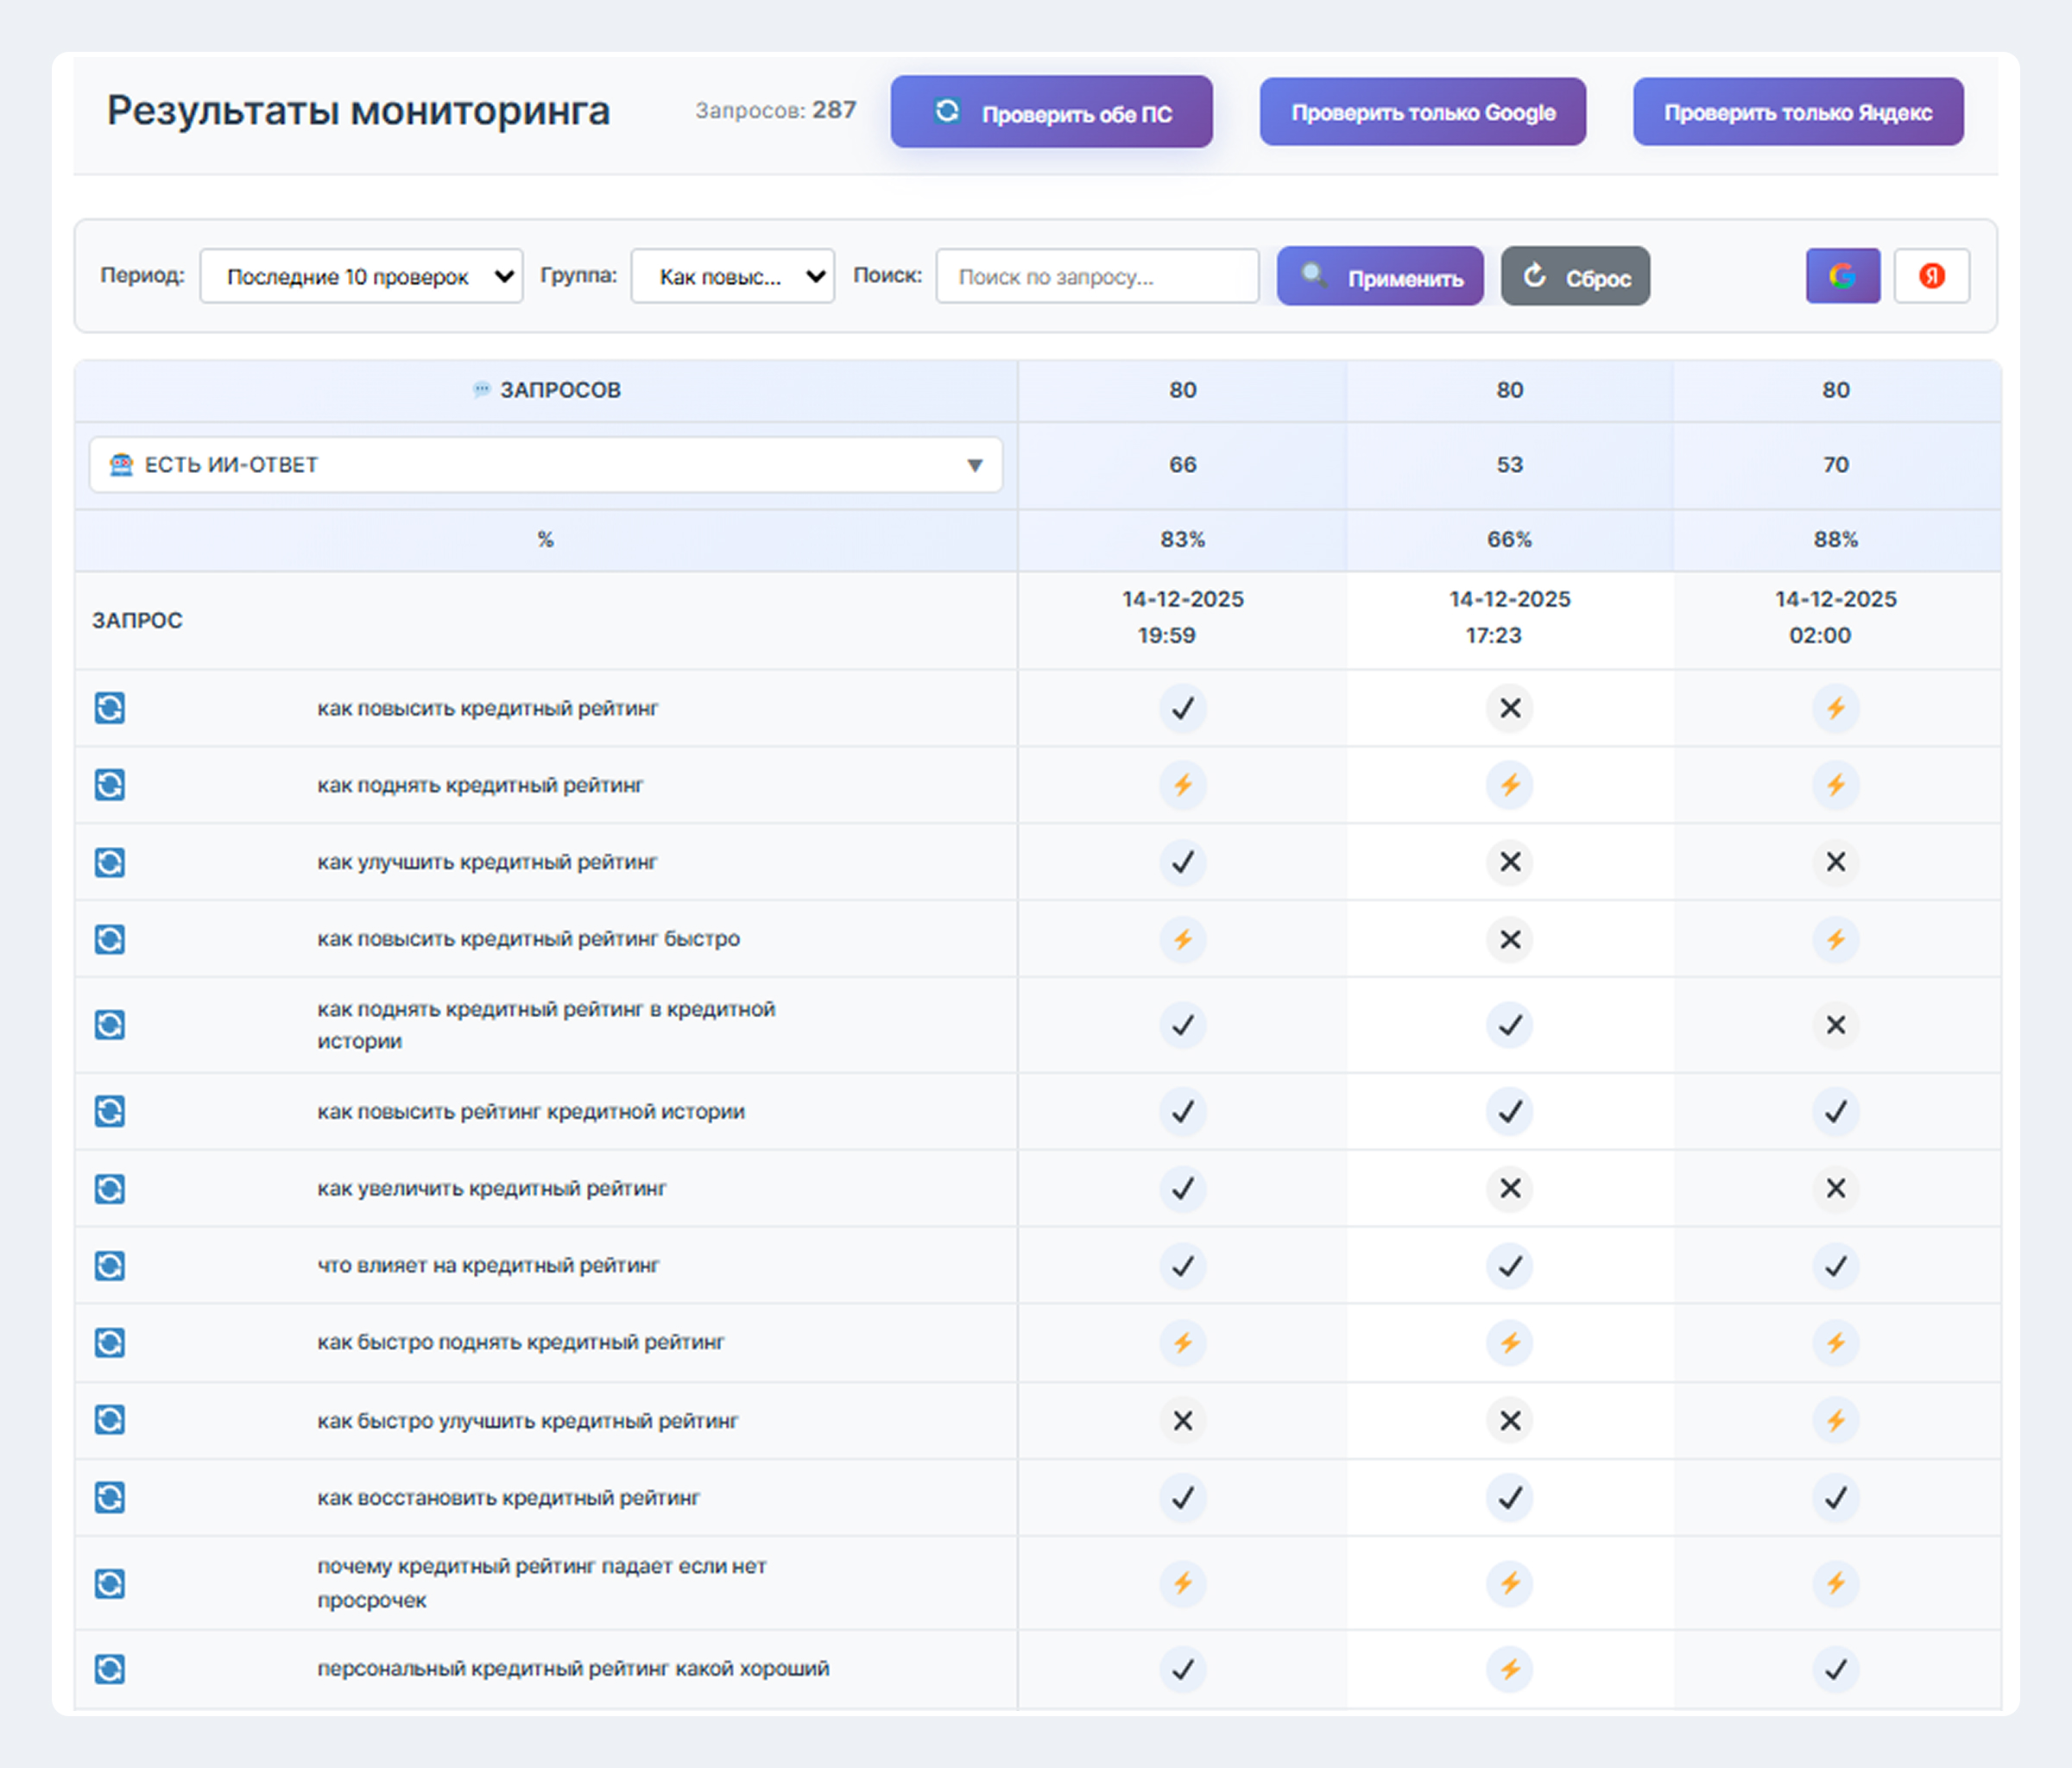Refresh query 'как повысить кредитный рейтинг'
Screen dimensions: 2072x1768
pyautogui.click(x=110, y=708)
